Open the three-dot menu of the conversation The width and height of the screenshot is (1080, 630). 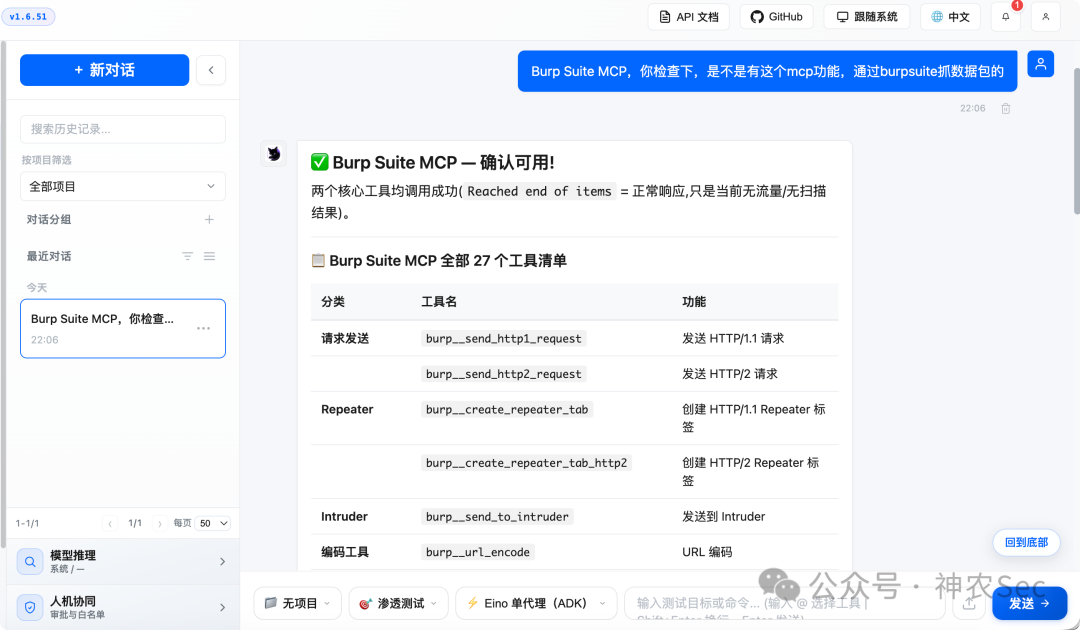click(203, 328)
